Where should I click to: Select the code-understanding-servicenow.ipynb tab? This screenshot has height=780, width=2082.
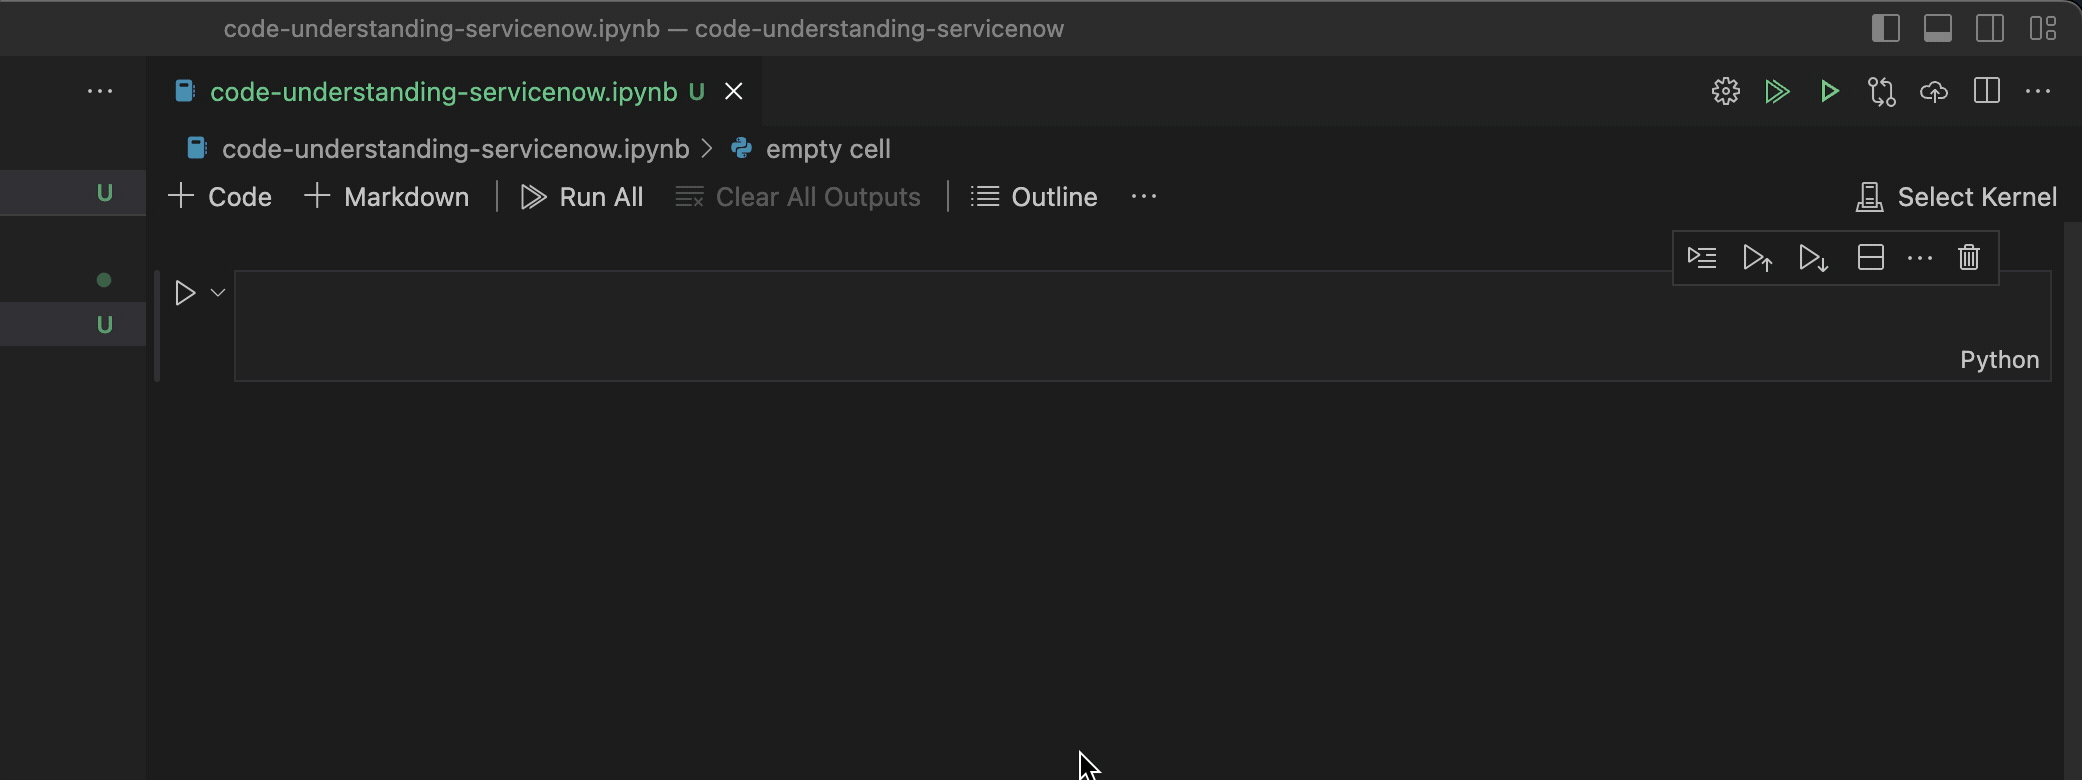[x=443, y=92]
